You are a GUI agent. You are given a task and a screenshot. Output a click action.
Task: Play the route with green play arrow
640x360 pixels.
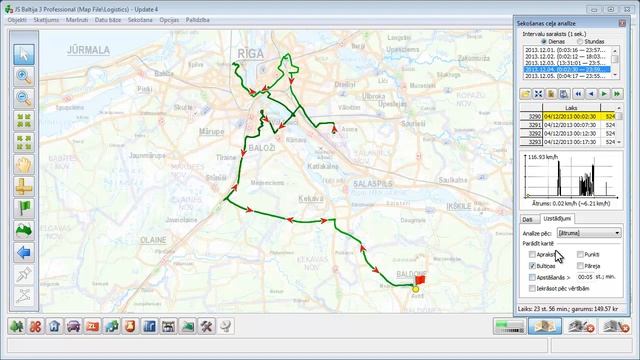coord(604,94)
